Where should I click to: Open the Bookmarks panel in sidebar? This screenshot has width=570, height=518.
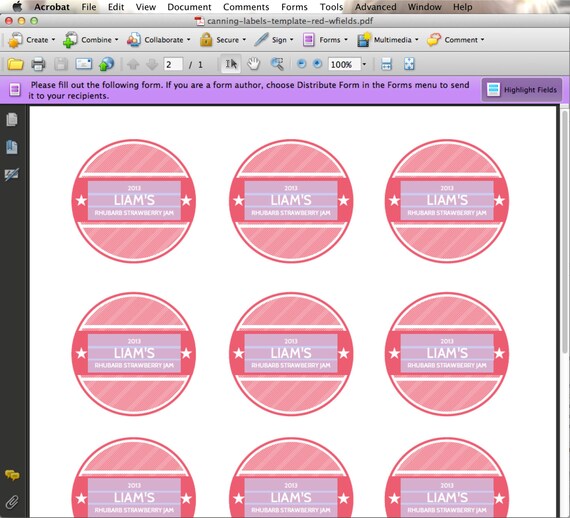pyautogui.click(x=12, y=147)
